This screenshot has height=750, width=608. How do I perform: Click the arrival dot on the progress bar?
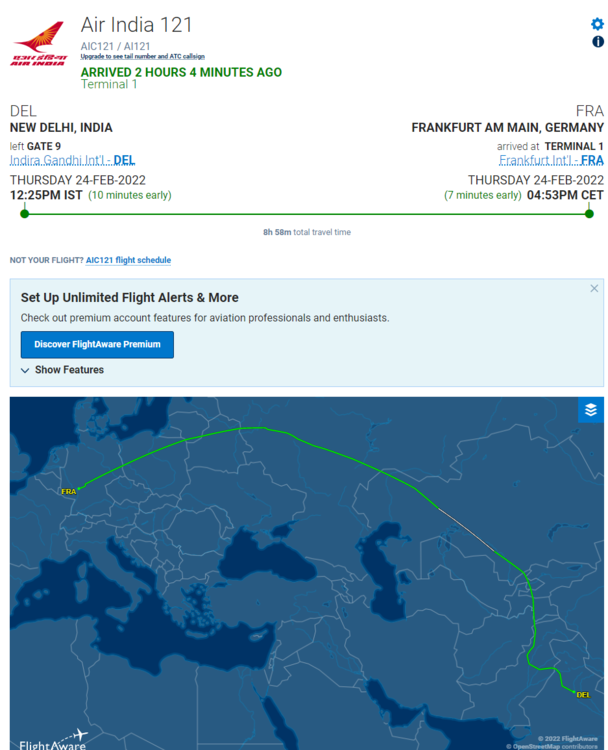[x=589, y=213]
